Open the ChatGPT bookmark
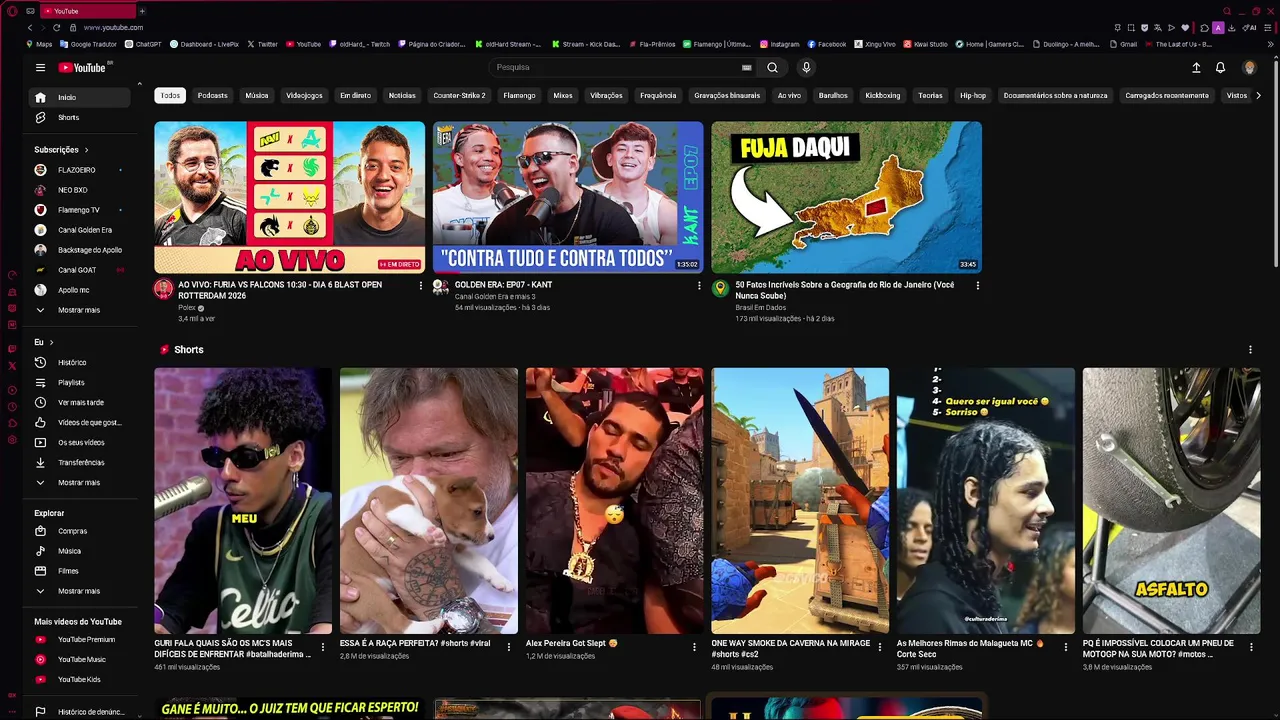The width and height of the screenshot is (1280, 720). 143,44
